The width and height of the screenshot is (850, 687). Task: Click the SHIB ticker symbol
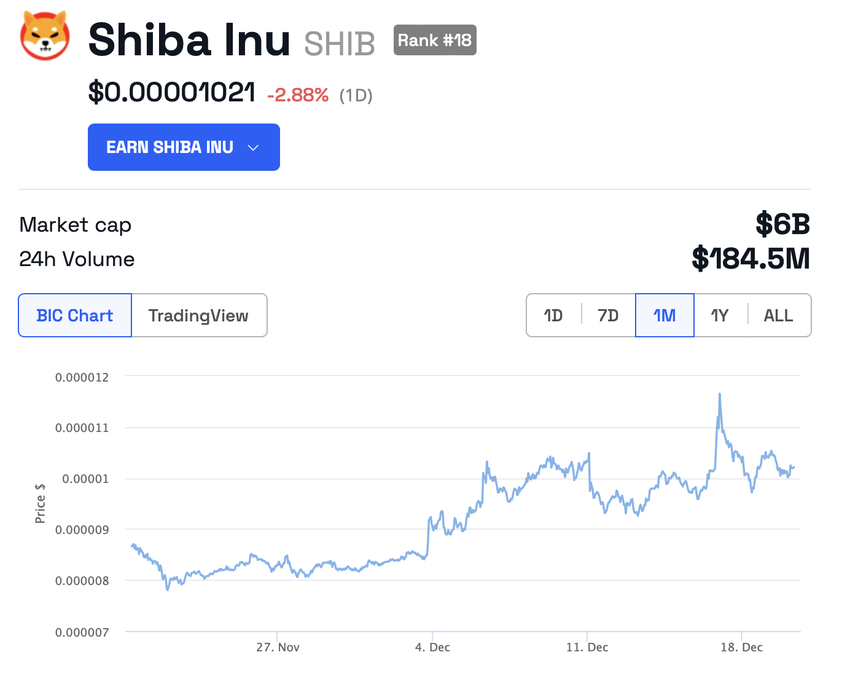click(x=339, y=43)
